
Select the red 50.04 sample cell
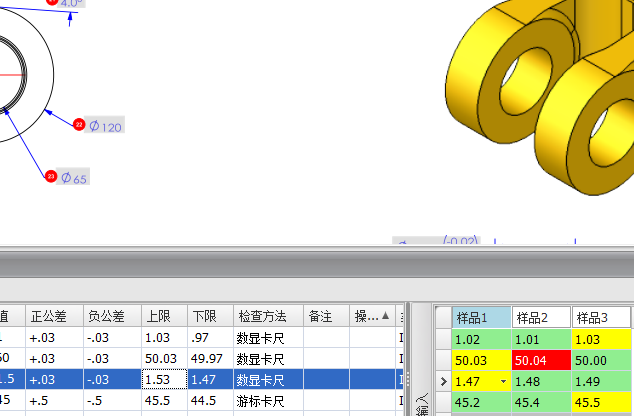[x=540, y=360]
